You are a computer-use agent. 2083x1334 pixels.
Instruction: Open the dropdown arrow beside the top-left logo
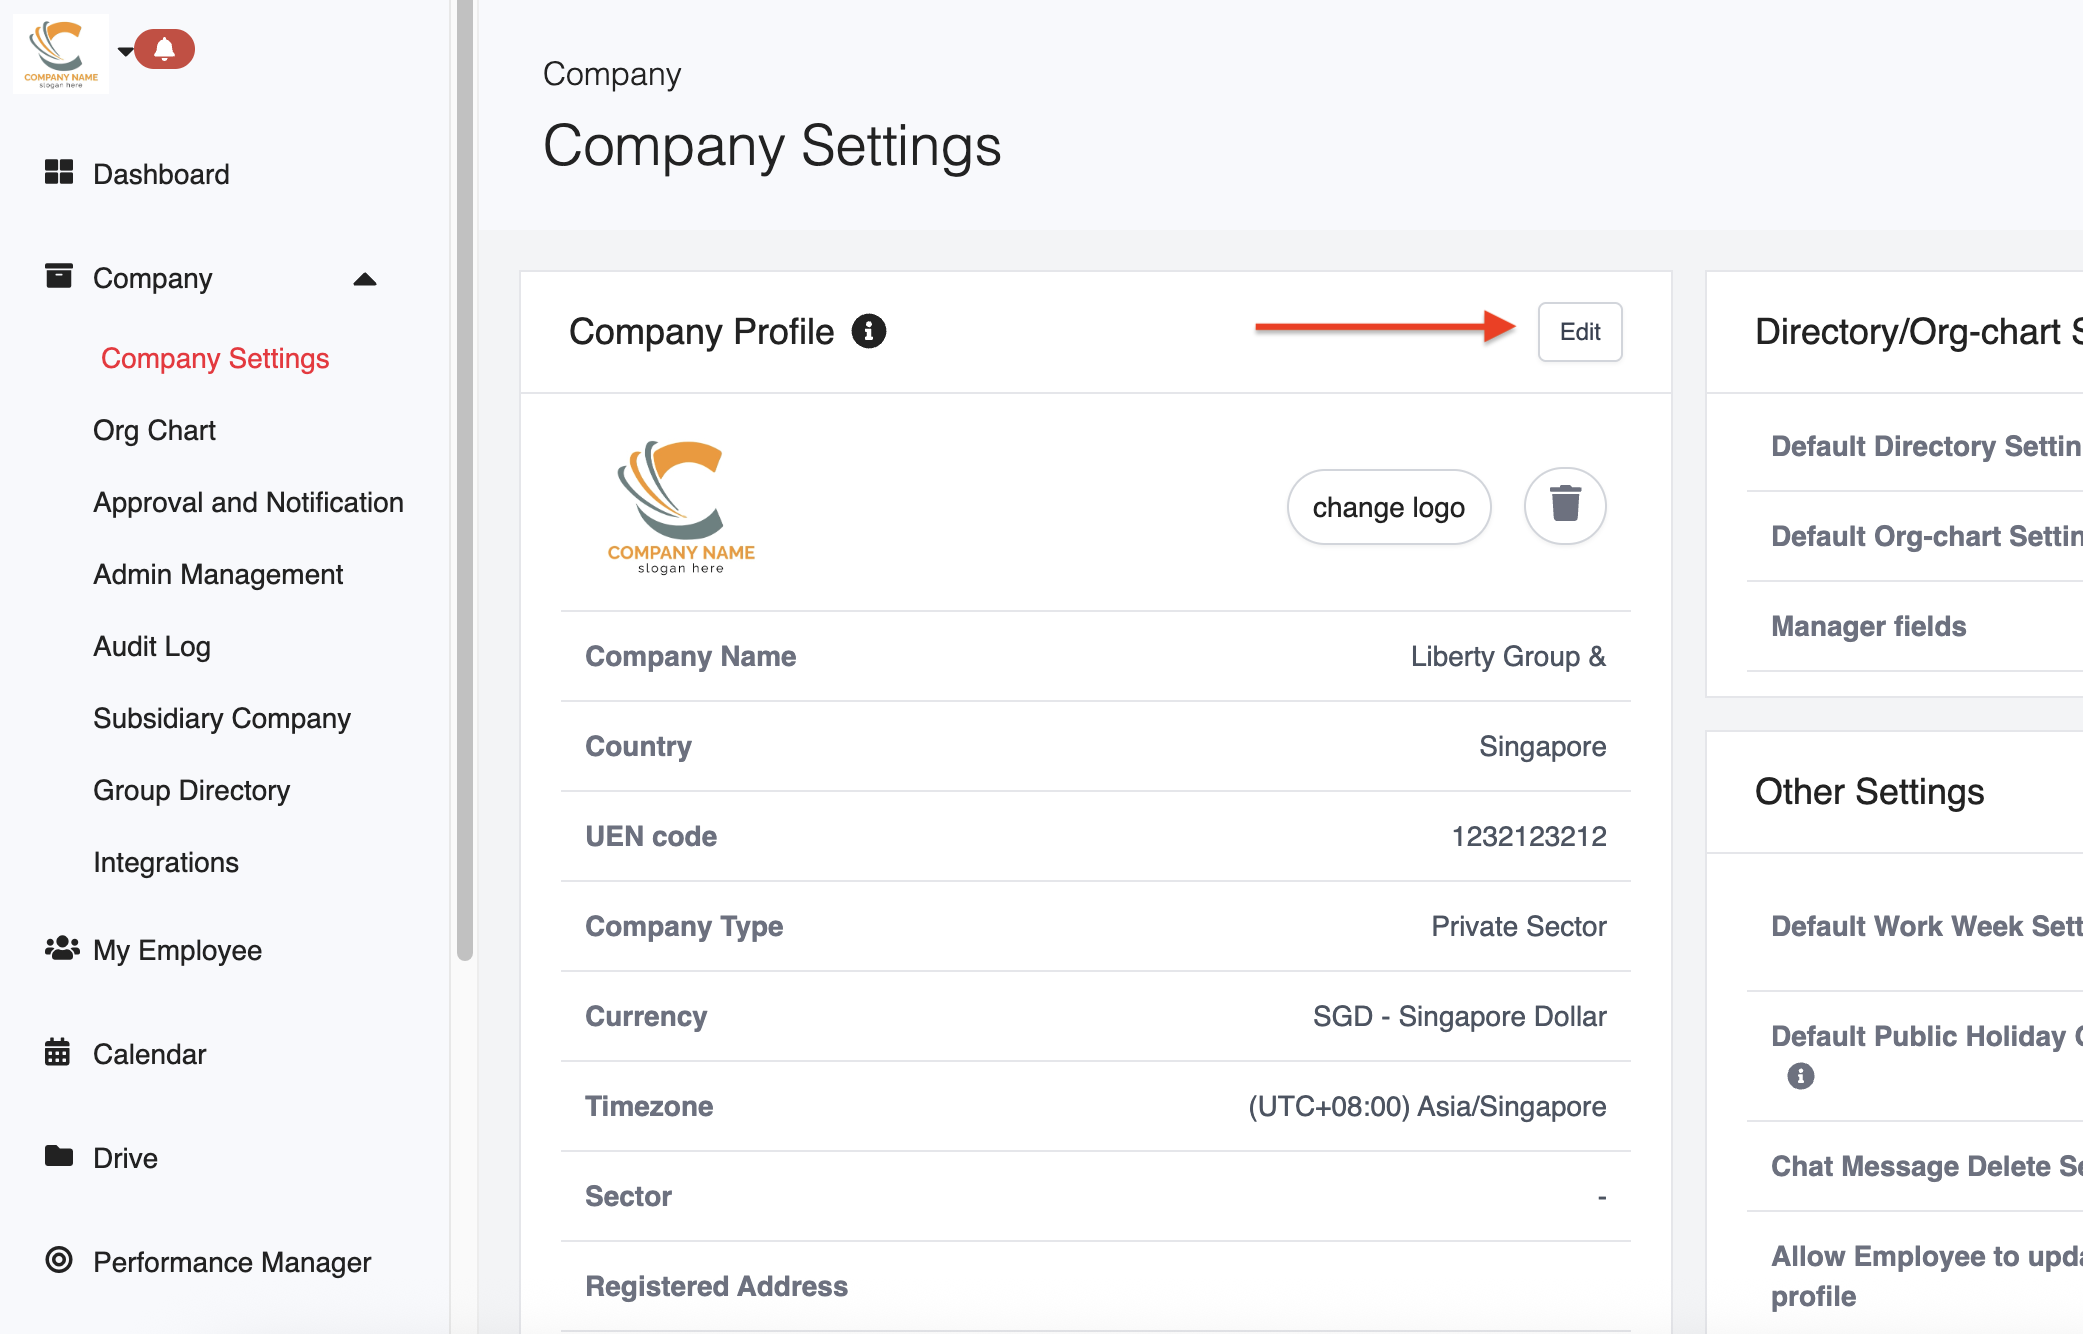coord(125,50)
